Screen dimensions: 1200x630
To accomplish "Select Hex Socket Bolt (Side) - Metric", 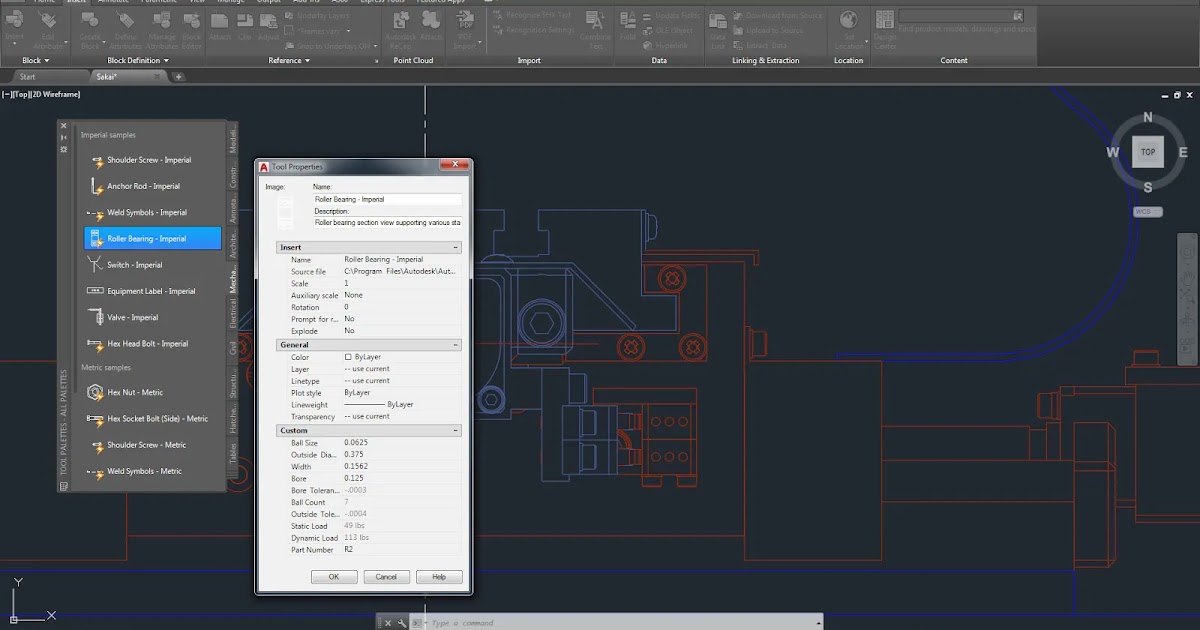I will pos(157,419).
